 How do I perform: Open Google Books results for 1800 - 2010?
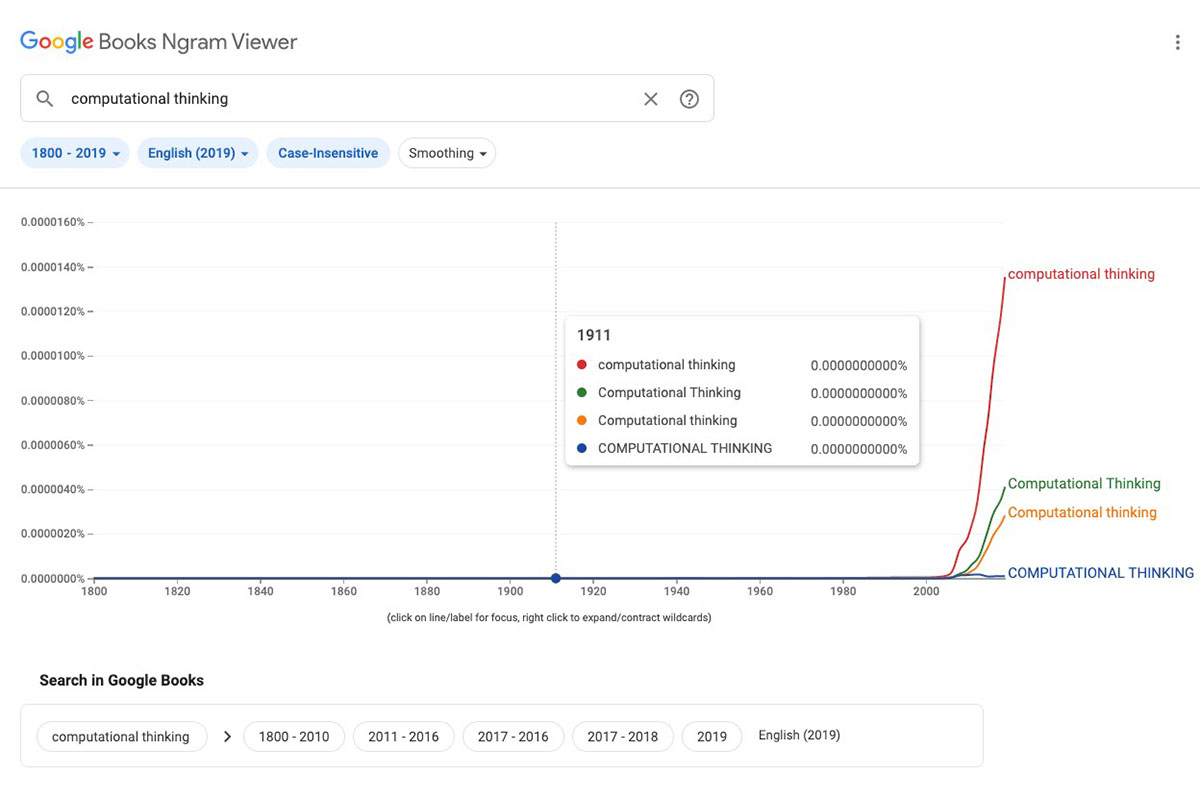click(294, 737)
